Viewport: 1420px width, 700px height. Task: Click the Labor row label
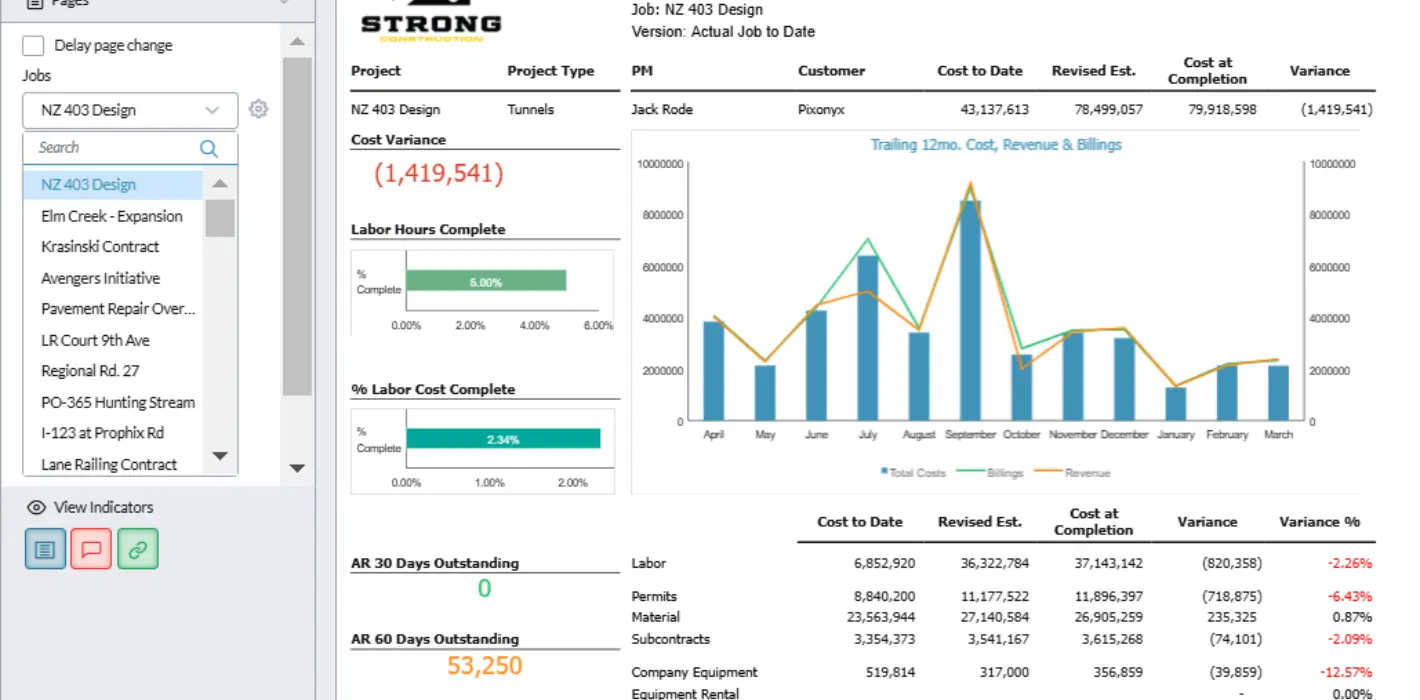649,563
